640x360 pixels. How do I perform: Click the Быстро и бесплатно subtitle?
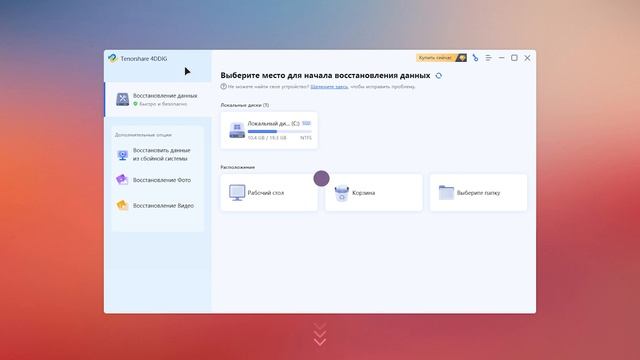coord(163,104)
